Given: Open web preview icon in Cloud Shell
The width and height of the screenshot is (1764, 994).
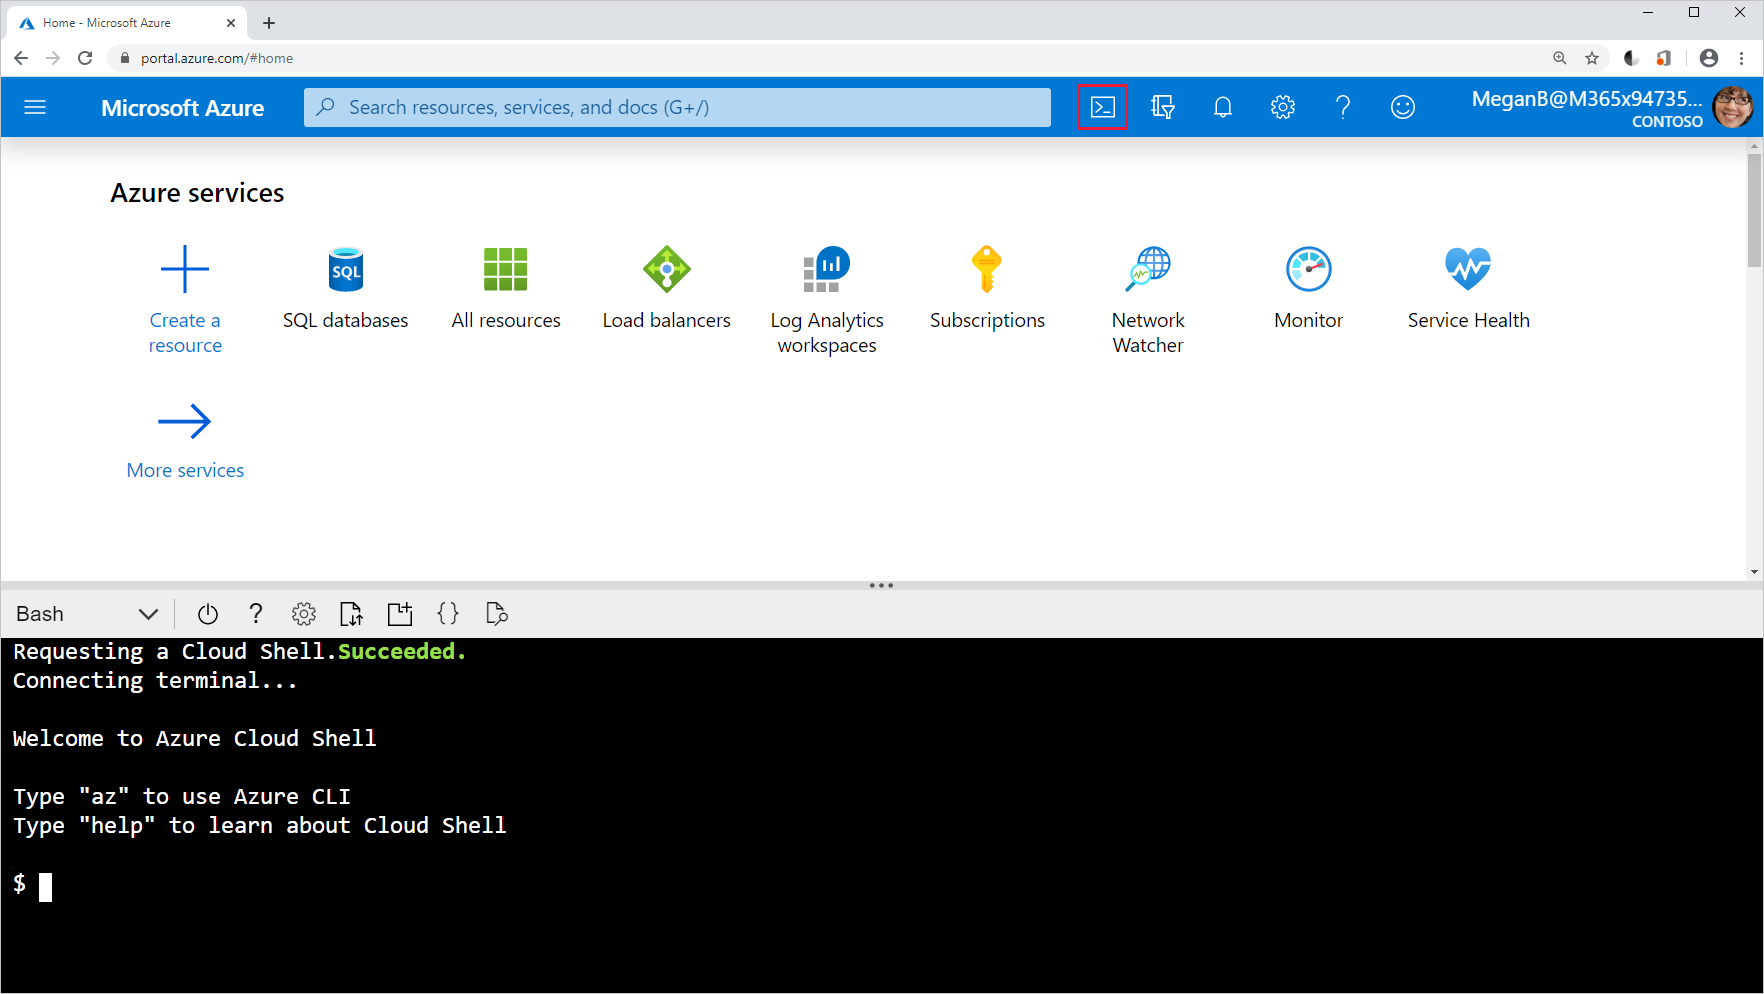Looking at the screenshot, I should 496,614.
